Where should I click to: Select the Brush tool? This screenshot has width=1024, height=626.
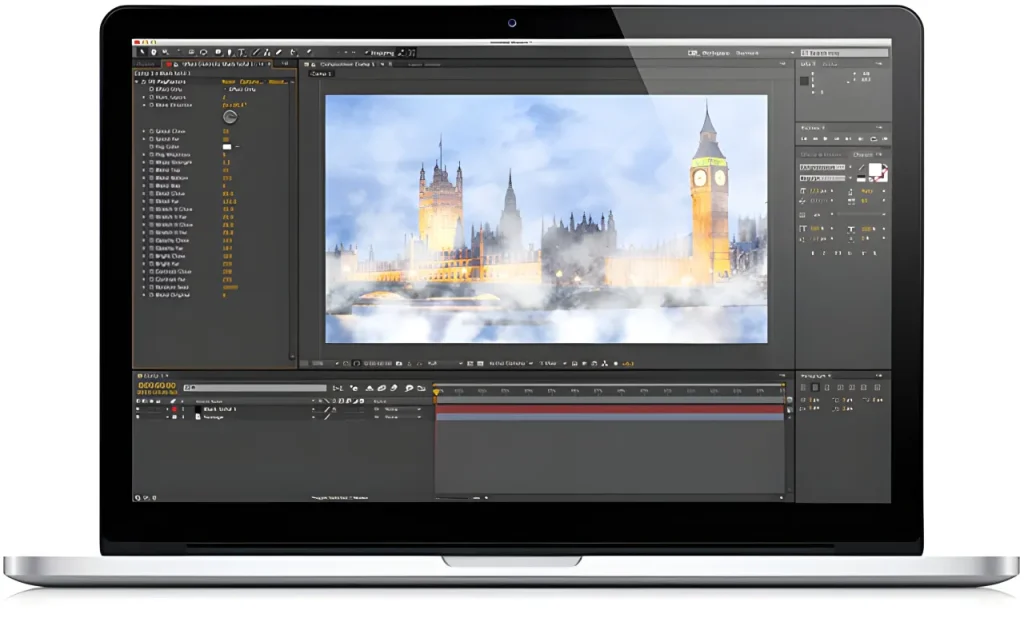(x=255, y=52)
